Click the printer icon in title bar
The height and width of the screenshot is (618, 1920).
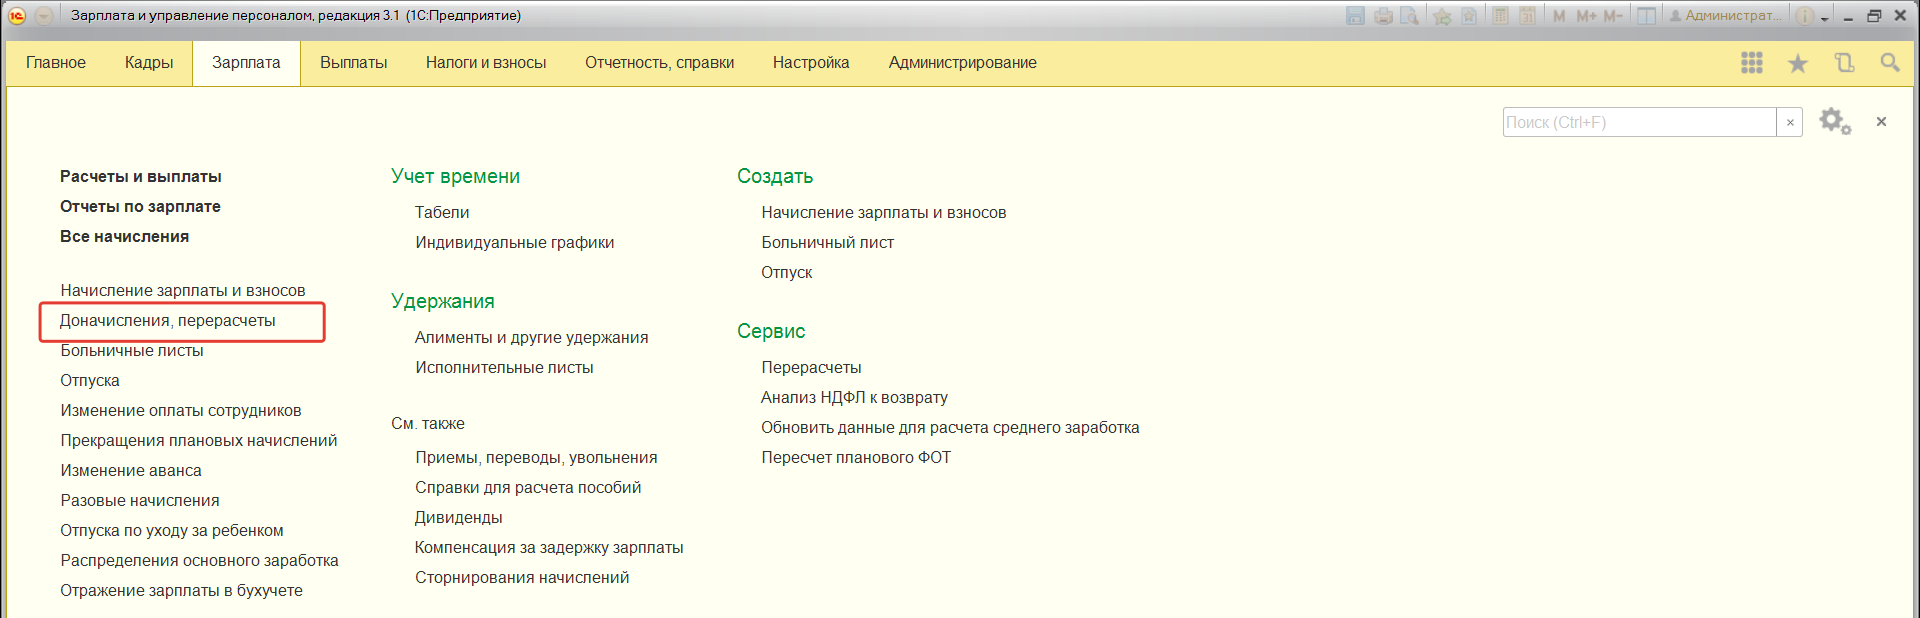click(1383, 15)
